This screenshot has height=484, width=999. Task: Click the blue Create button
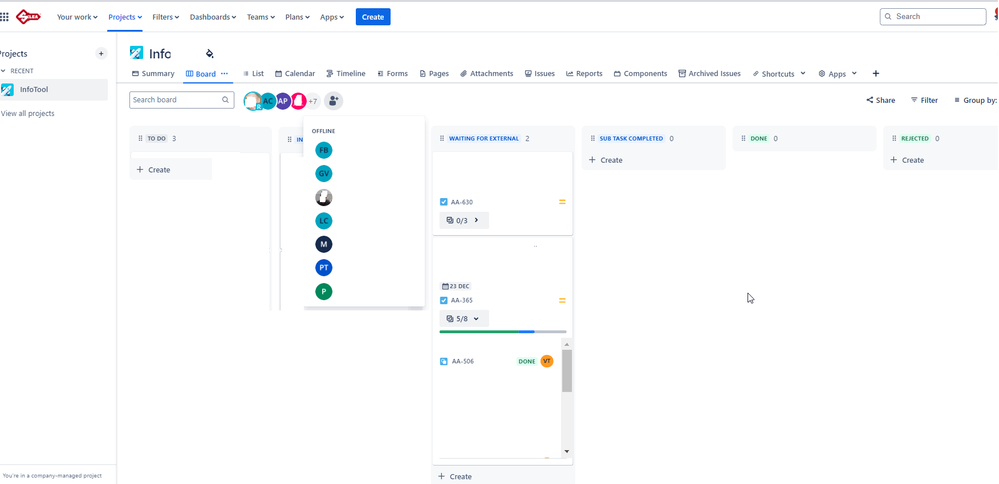(373, 17)
